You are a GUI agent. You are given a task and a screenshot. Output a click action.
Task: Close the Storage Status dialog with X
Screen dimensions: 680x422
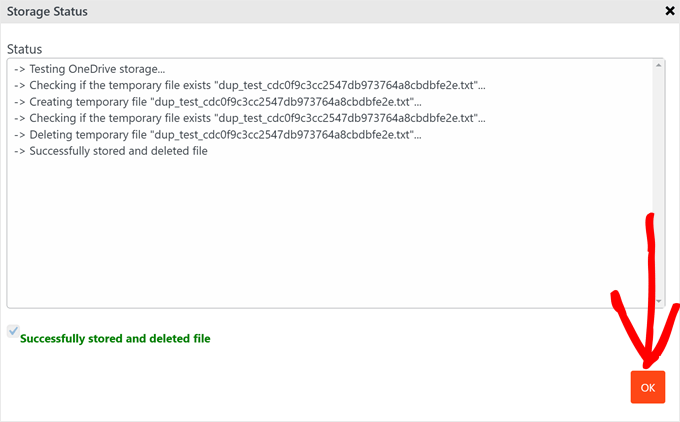(x=669, y=11)
